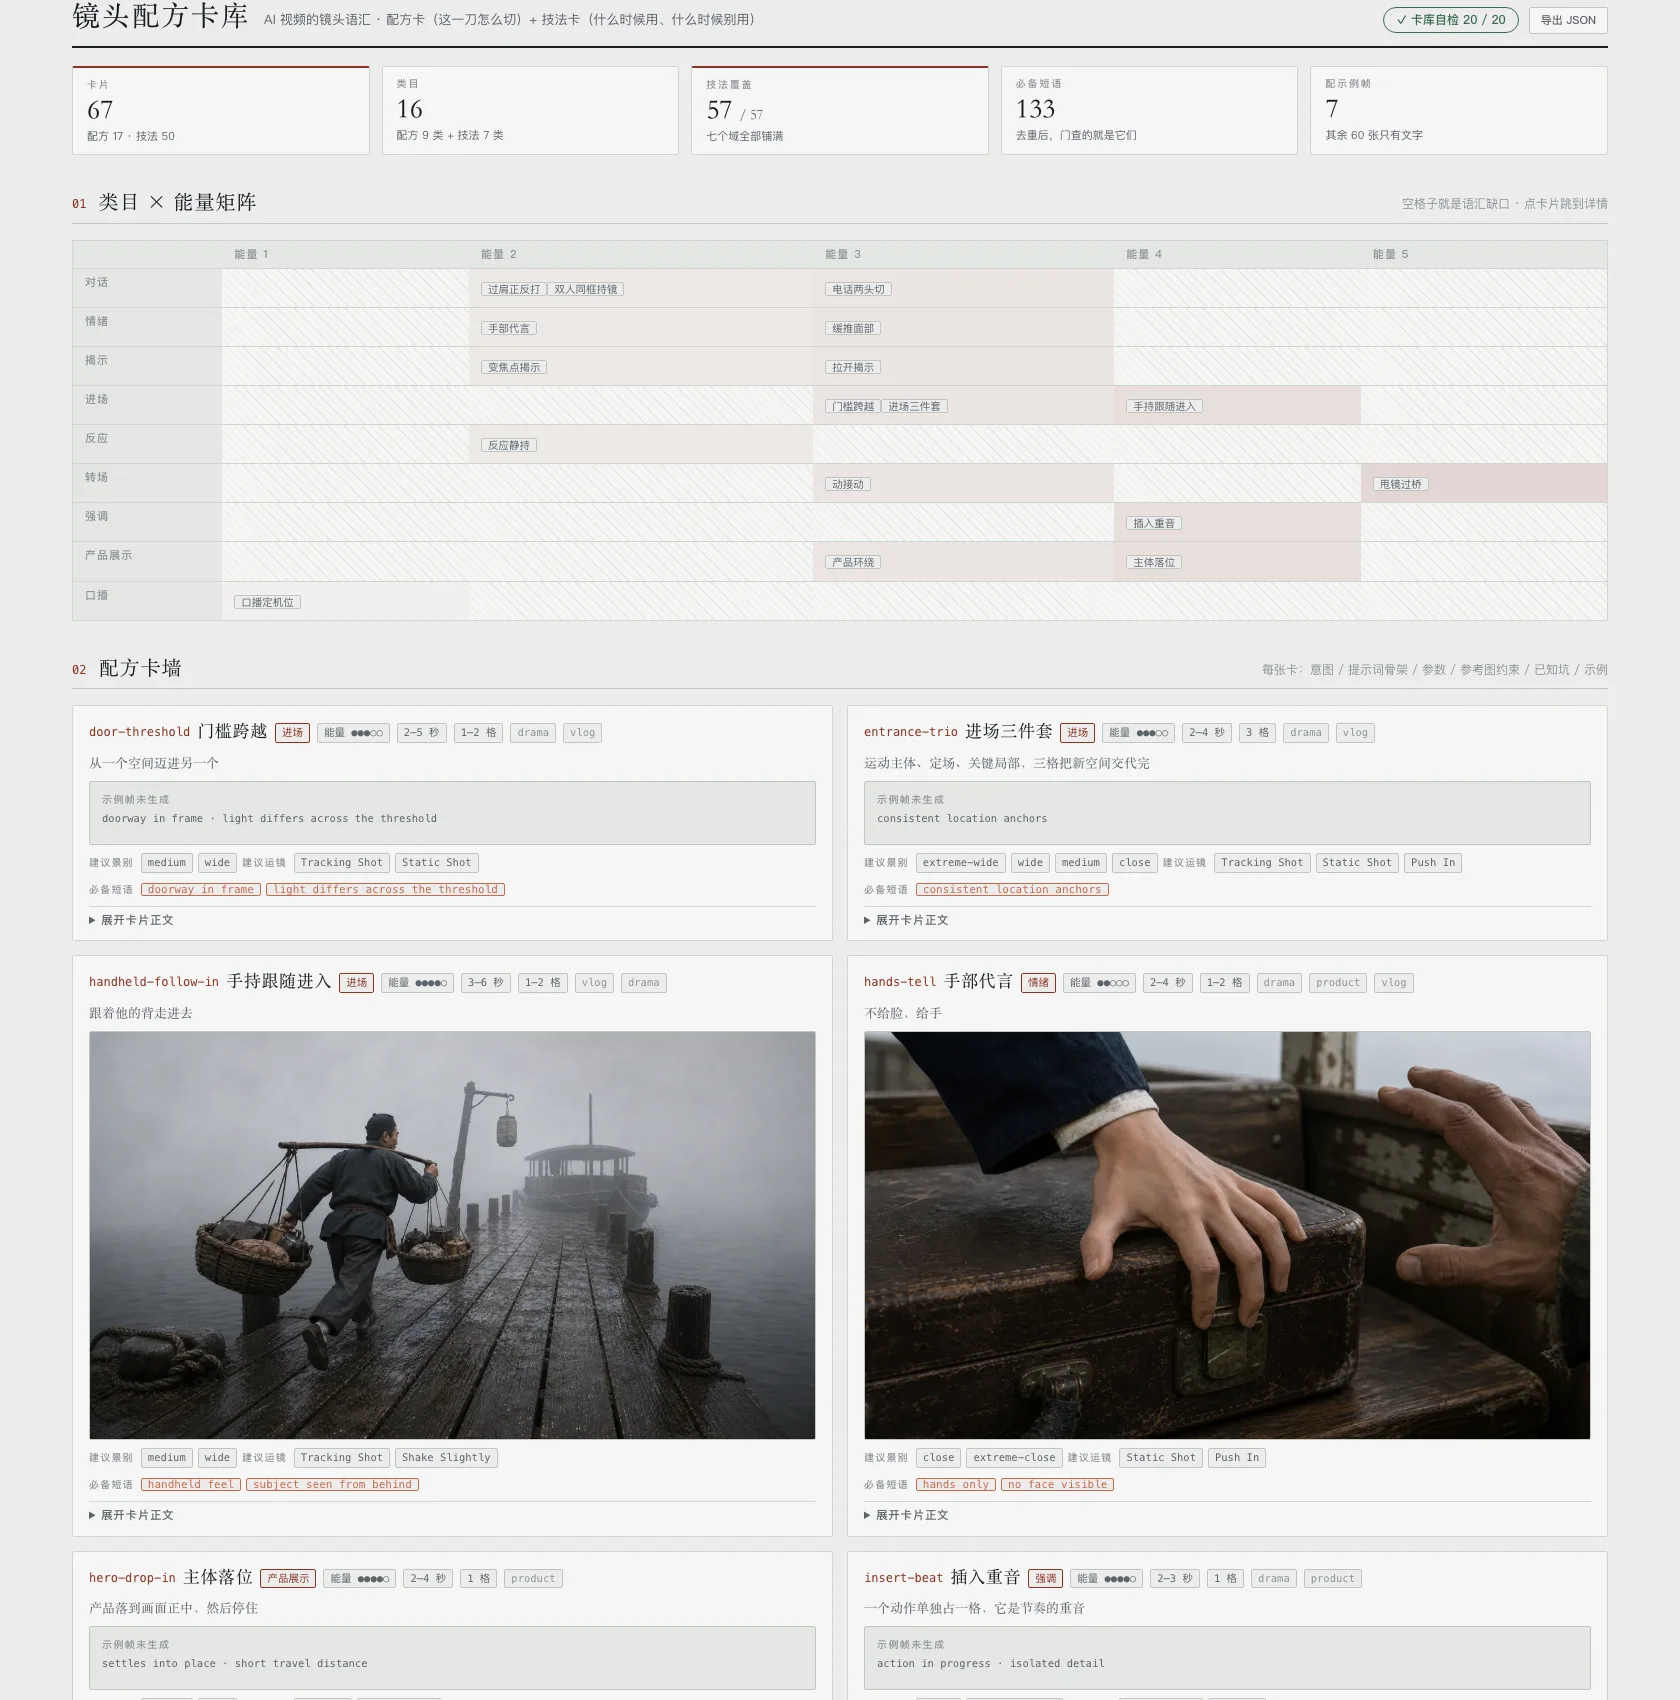Image resolution: width=1680 pixels, height=1700 pixels.
Task: Open the 卡库自检 20 / 20 badge
Action: pos(1450,20)
